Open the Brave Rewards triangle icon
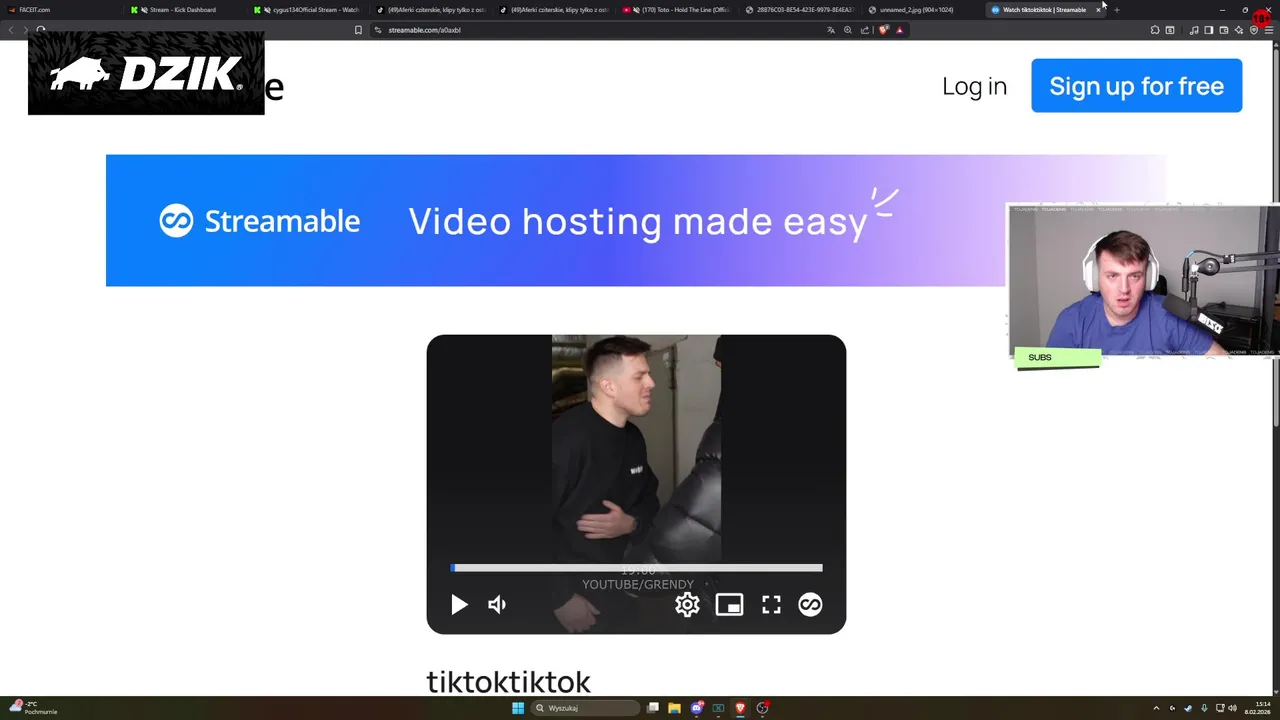1280x720 pixels. (899, 30)
